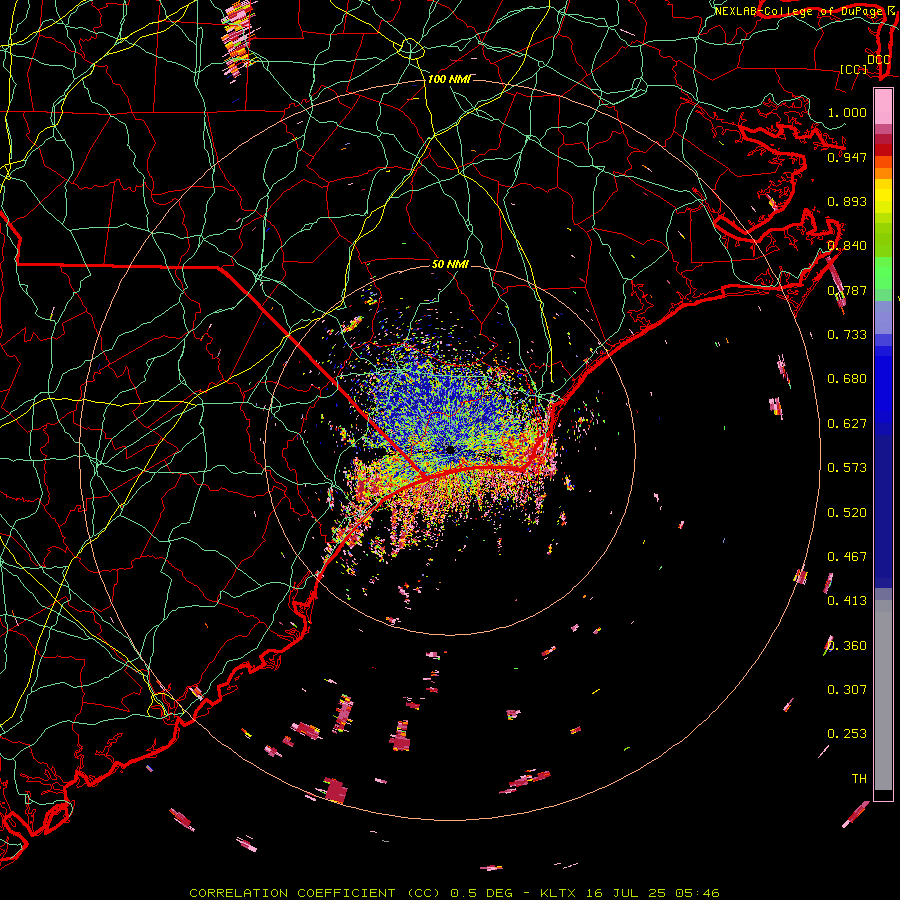Click the 0.787 color scale value

847,290
